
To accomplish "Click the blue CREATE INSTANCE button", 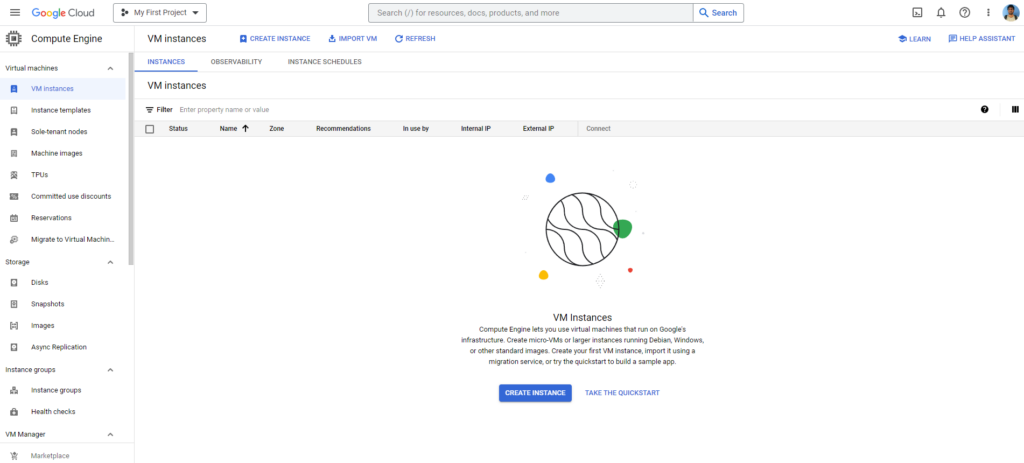I will point(536,393).
